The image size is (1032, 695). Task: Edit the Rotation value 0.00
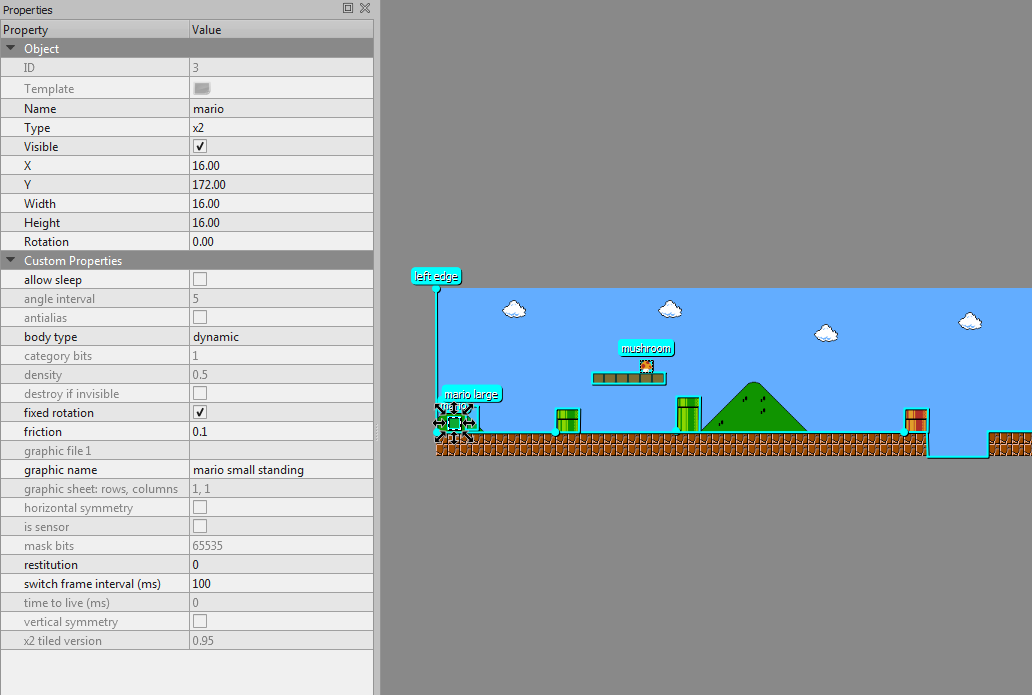point(282,242)
